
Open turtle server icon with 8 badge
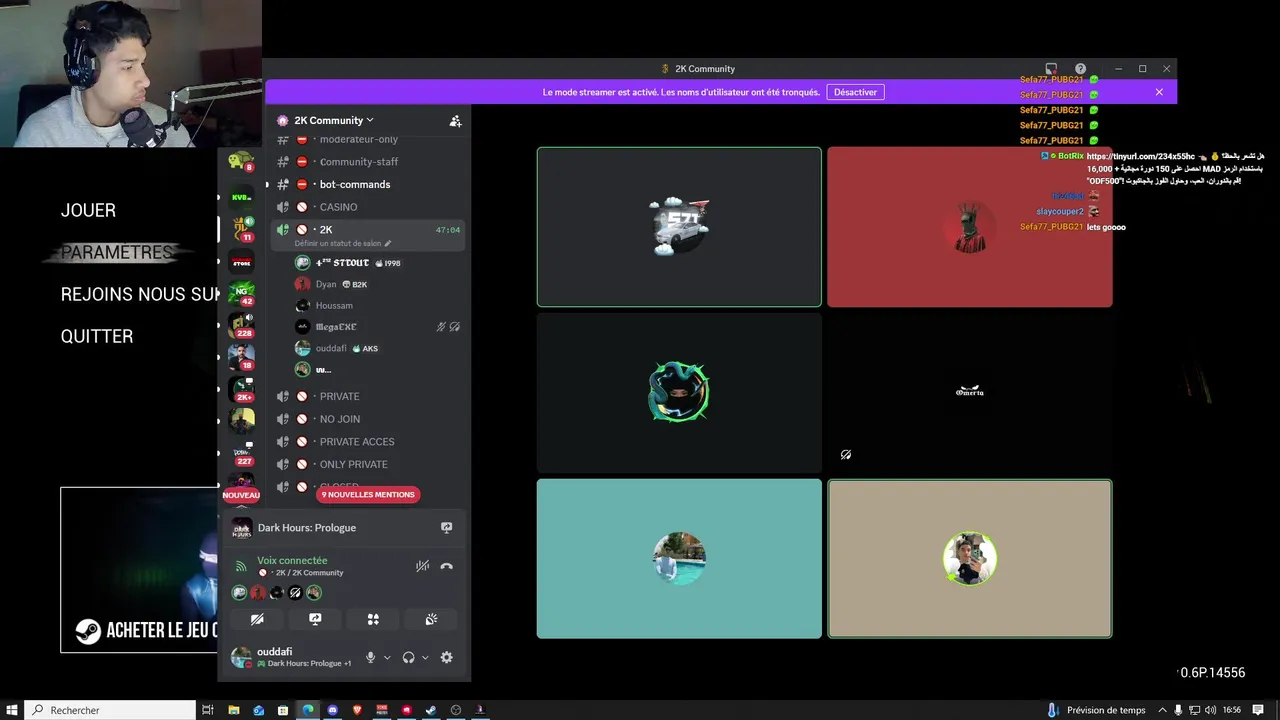pos(240,160)
